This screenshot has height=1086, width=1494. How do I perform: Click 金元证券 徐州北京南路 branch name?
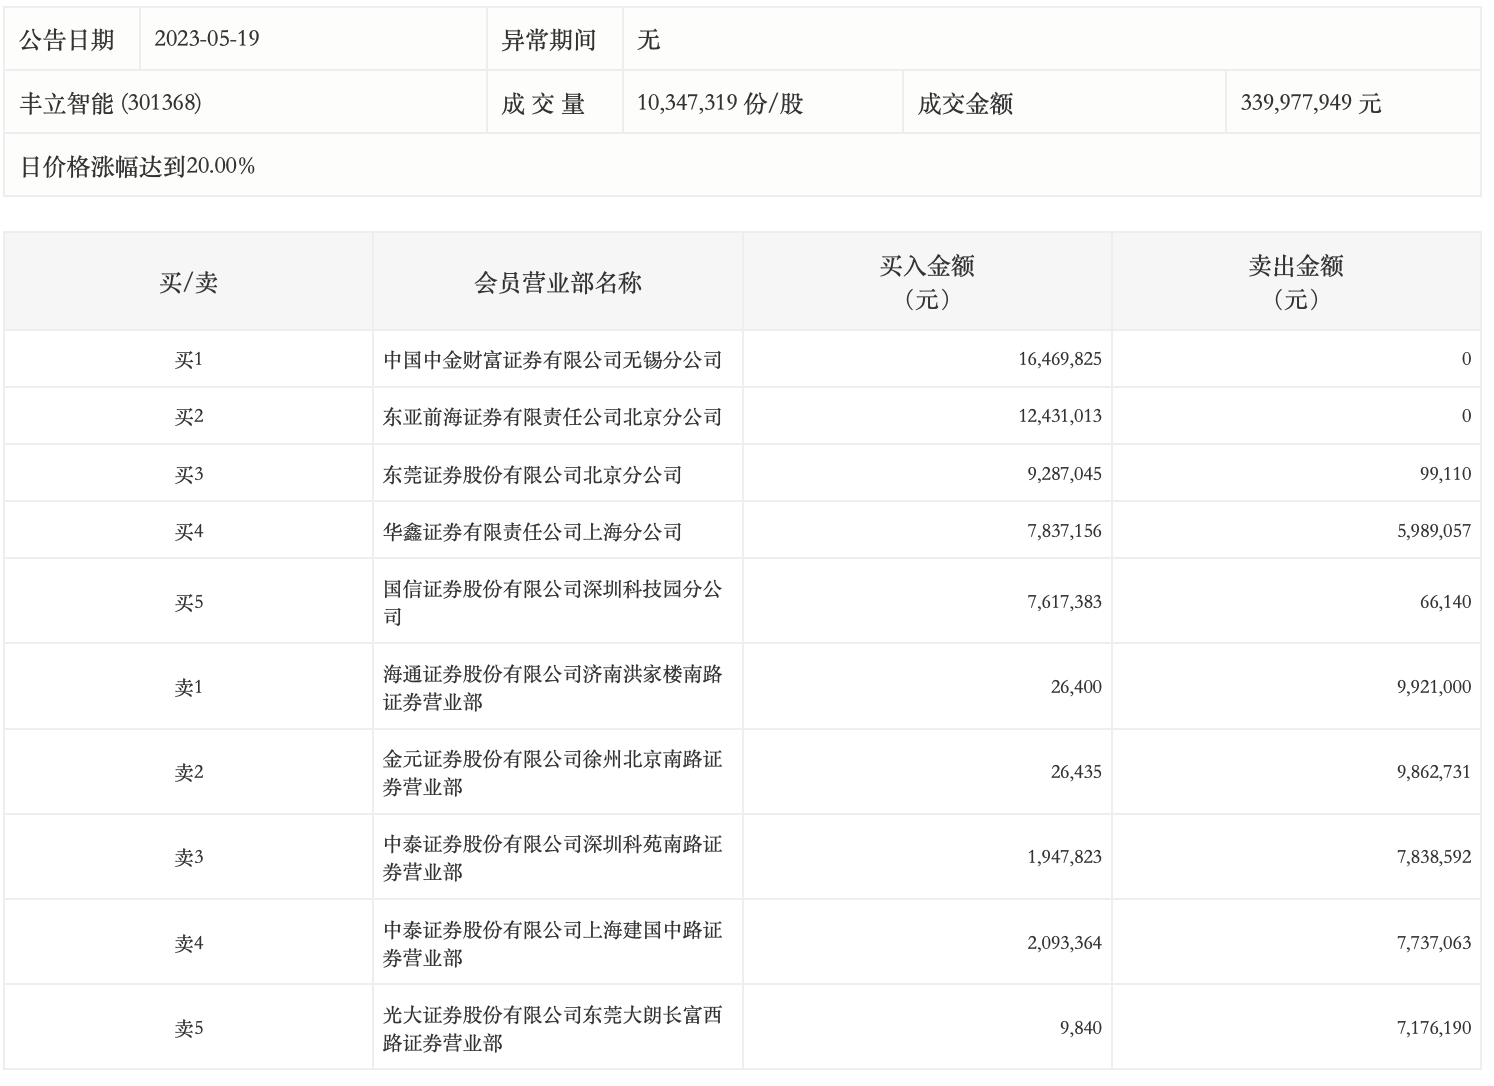pyautogui.click(x=552, y=773)
